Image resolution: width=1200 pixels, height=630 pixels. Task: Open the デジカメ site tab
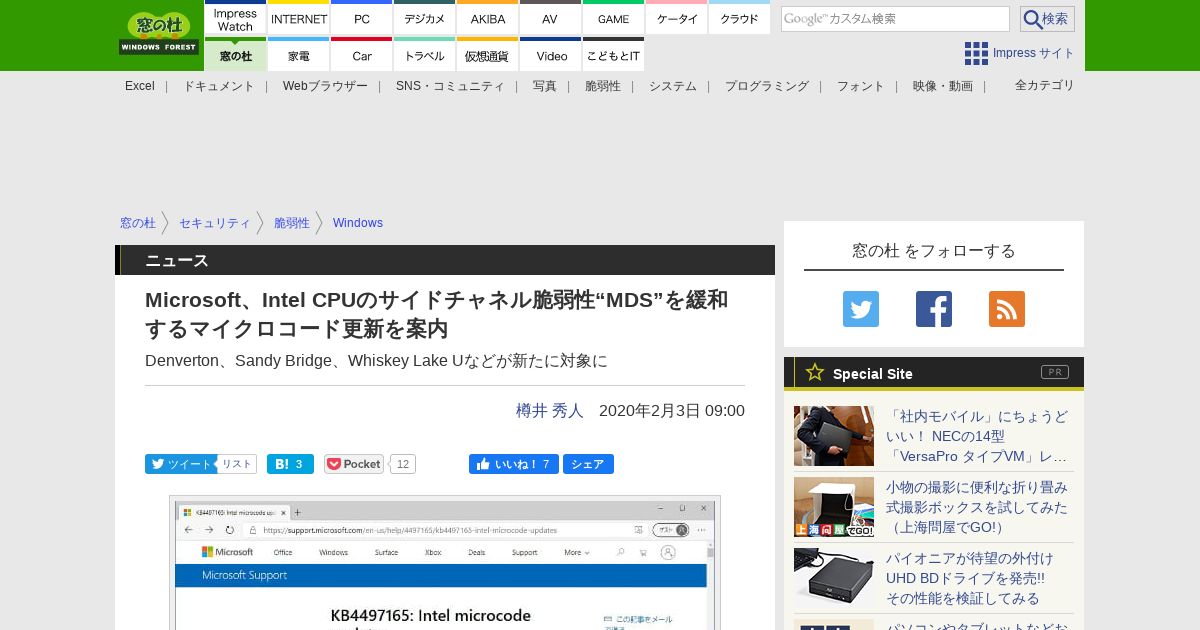tap(424, 19)
